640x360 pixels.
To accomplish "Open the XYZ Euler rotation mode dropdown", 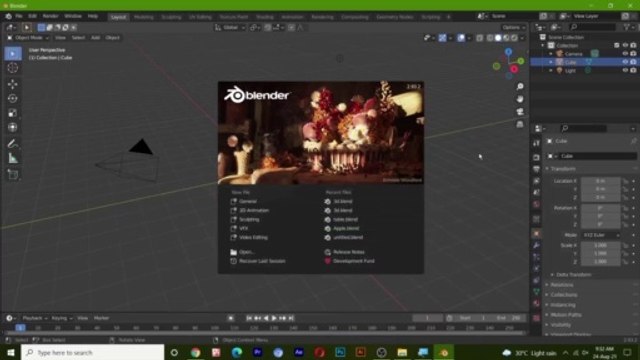I will pyautogui.click(x=601, y=235).
